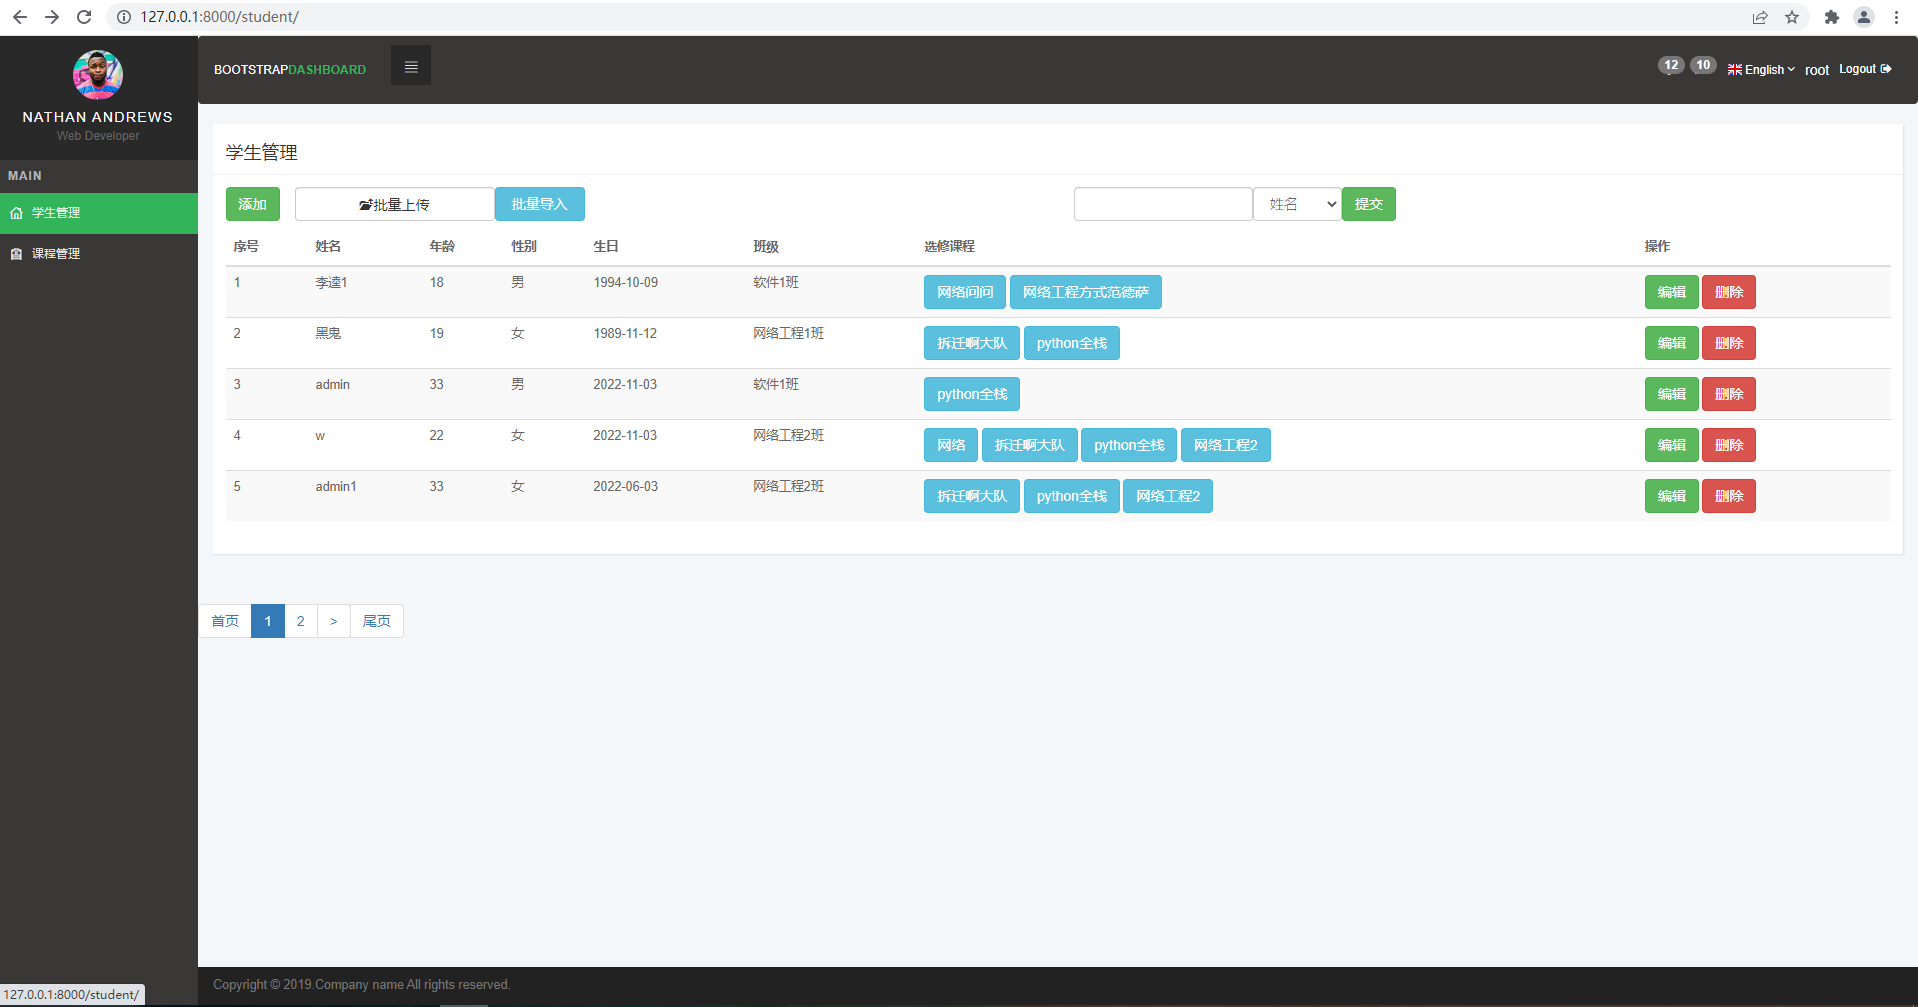The image size is (1918, 1007).
Task: Edit student admin1 with 编辑
Action: pyautogui.click(x=1672, y=496)
